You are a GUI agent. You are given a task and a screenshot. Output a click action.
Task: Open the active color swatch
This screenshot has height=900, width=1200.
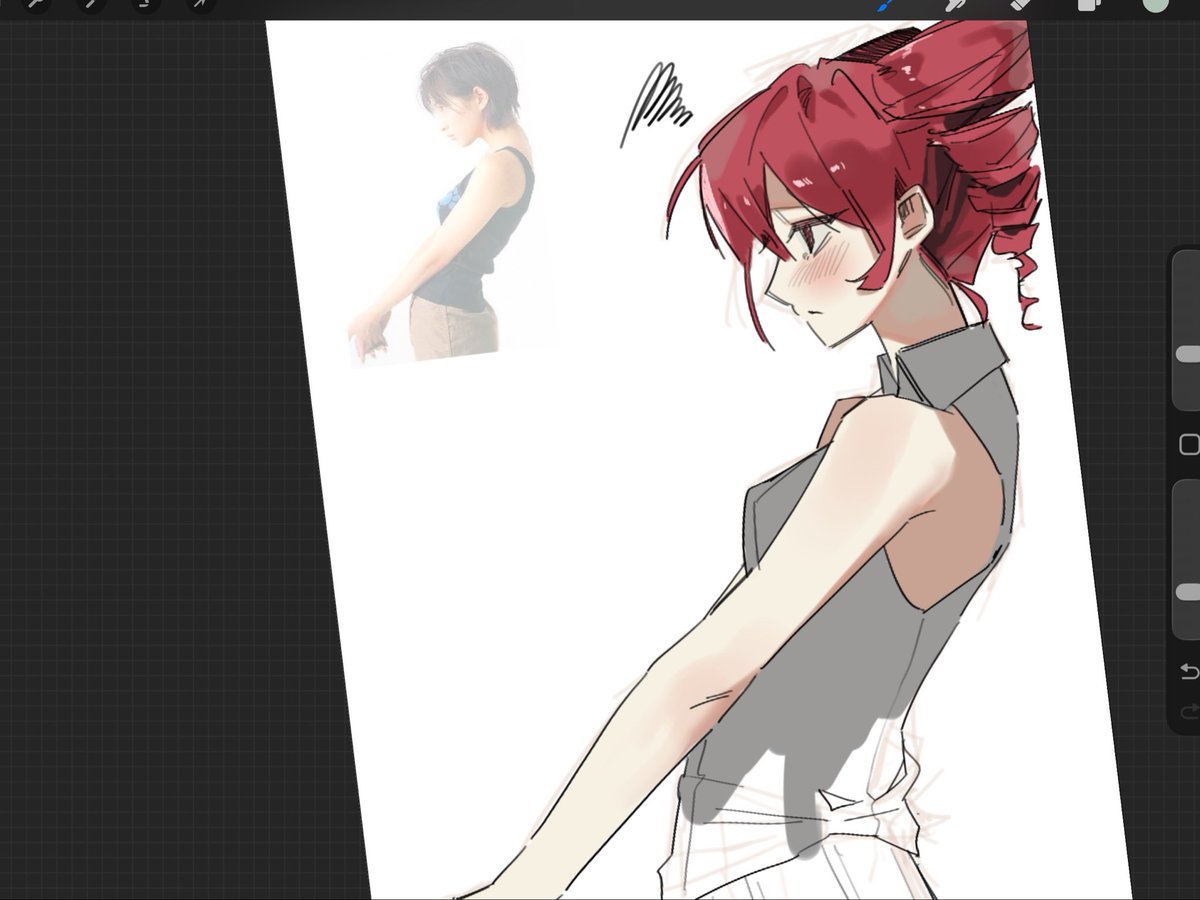click(1155, 3)
